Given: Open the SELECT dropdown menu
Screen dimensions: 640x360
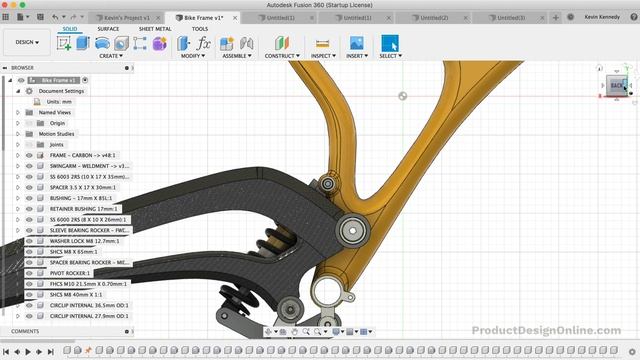Looking at the screenshot, I should [390, 56].
